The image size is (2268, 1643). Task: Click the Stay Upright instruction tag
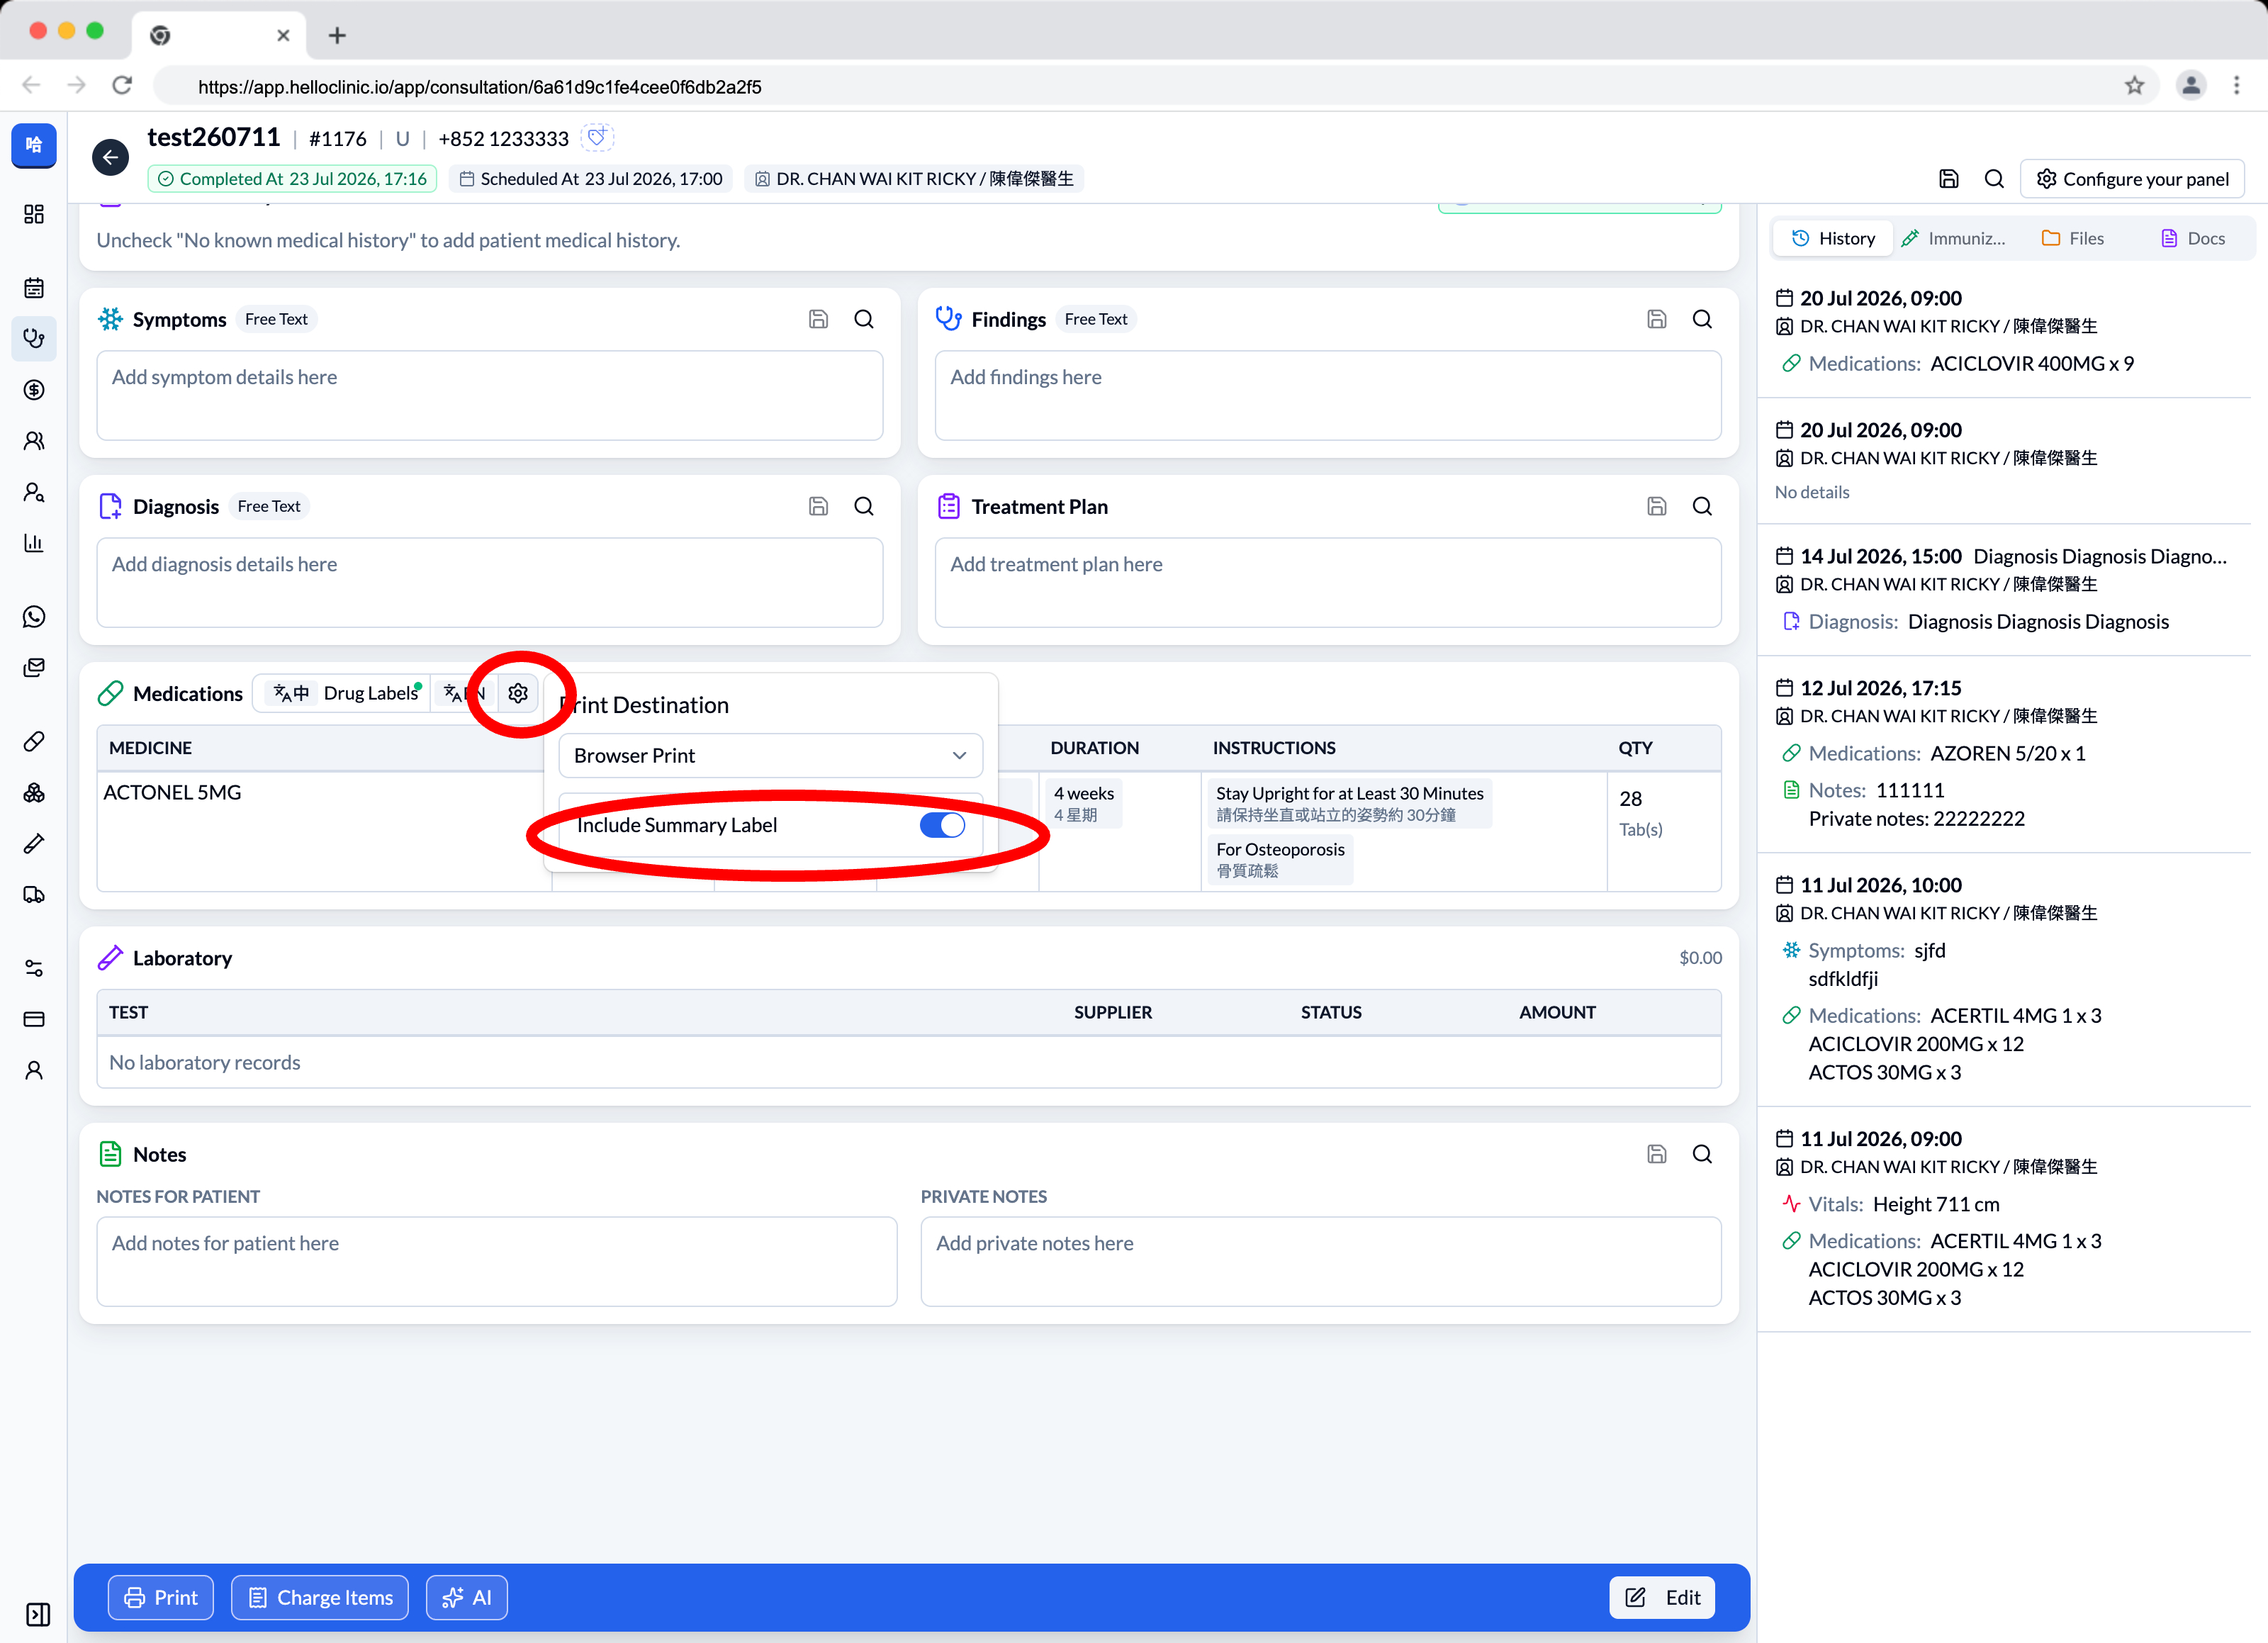click(x=1349, y=803)
